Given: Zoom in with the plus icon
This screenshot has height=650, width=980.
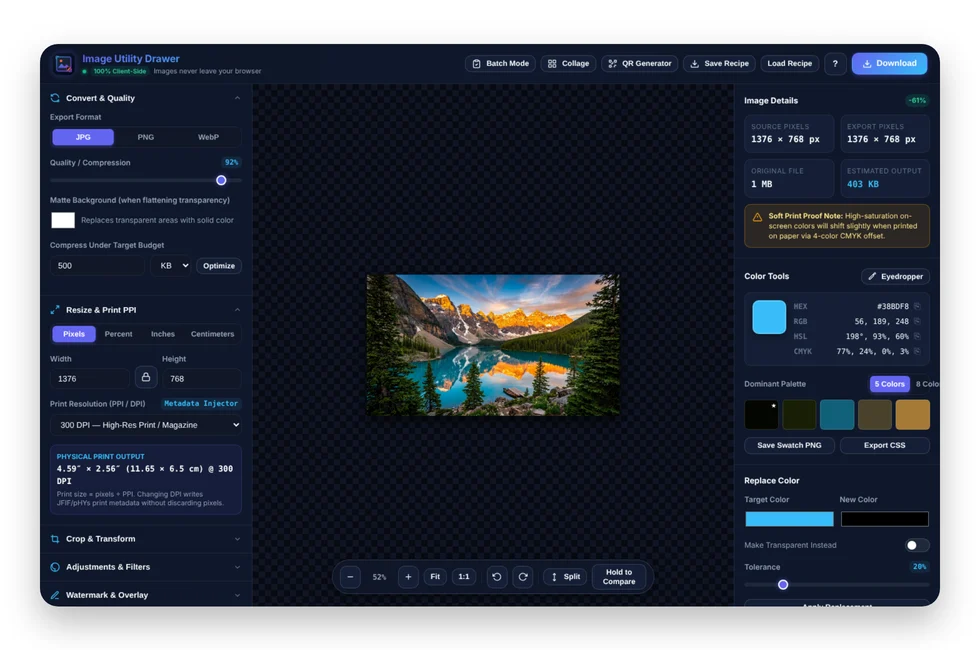Looking at the screenshot, I should (408, 577).
